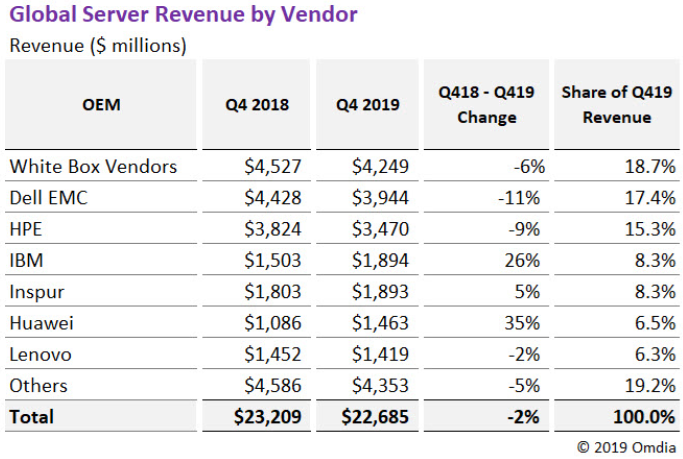Click the 5% change for Inspur
Screen dimensions: 683x459
coord(527,292)
